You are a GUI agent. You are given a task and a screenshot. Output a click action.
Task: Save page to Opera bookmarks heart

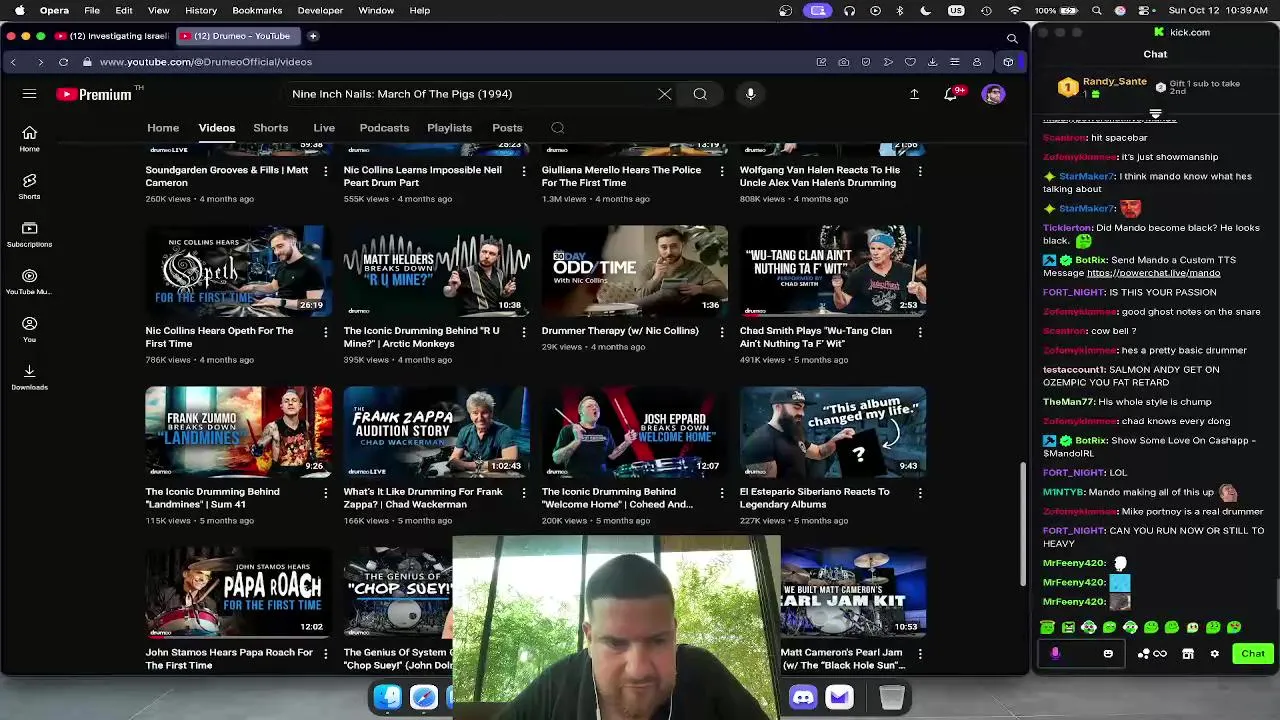[910, 62]
